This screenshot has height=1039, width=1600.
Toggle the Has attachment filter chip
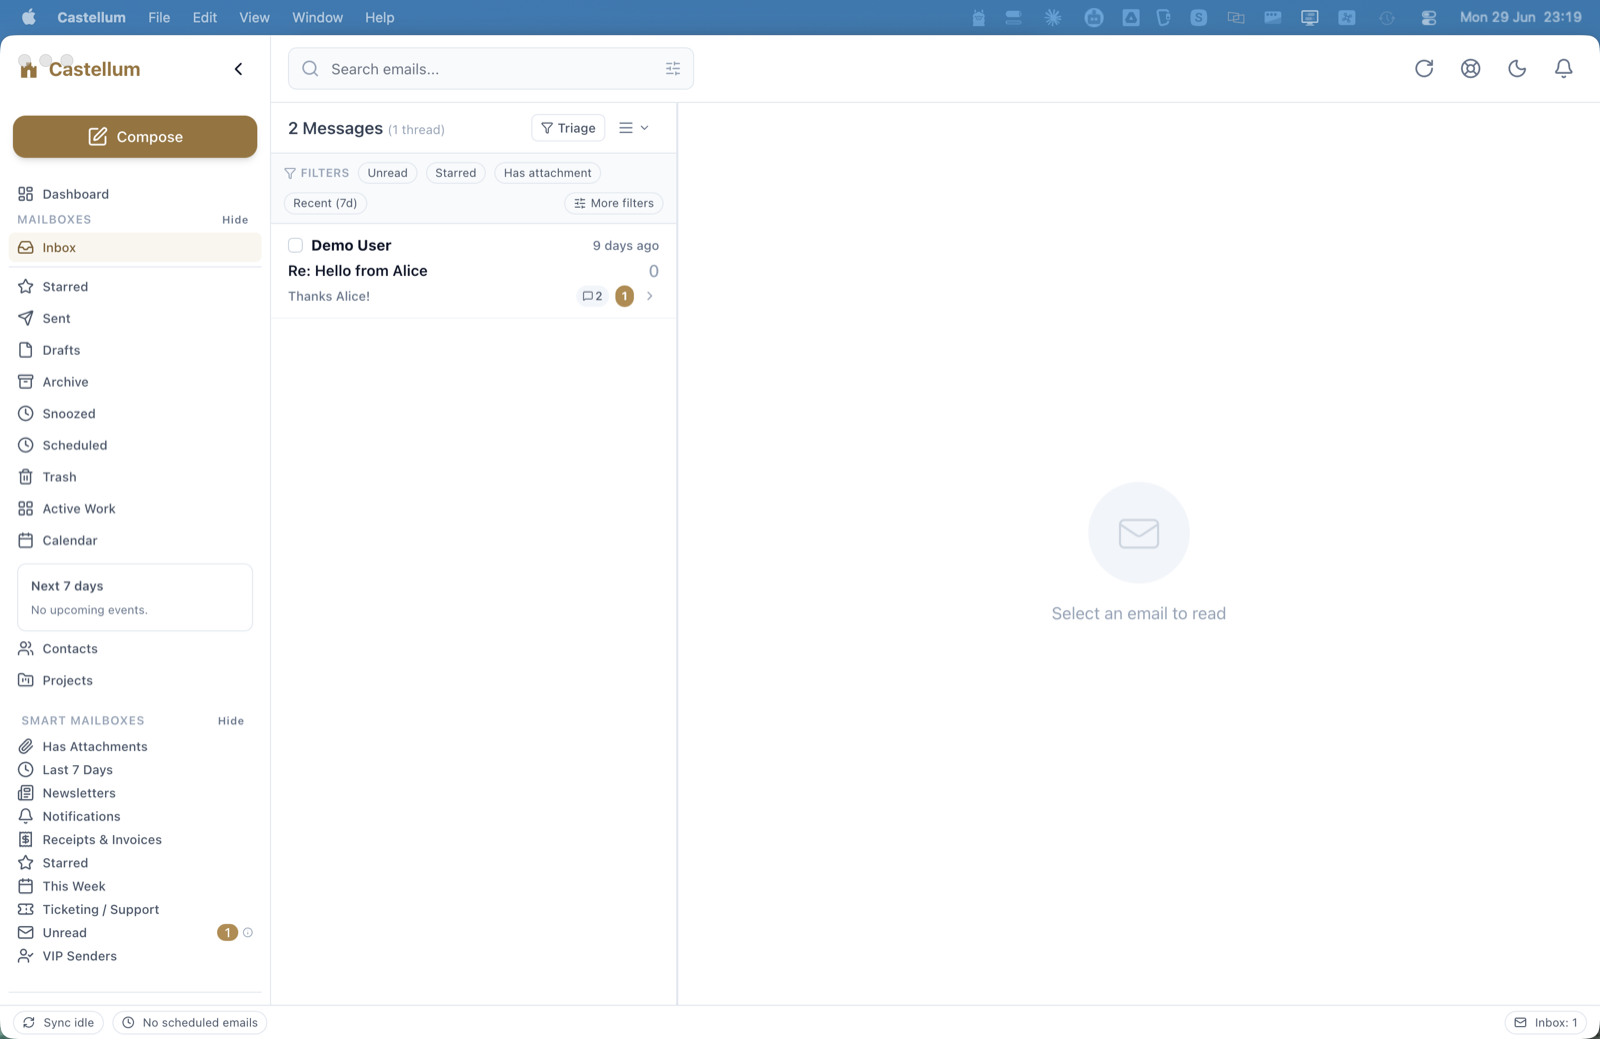coord(547,173)
